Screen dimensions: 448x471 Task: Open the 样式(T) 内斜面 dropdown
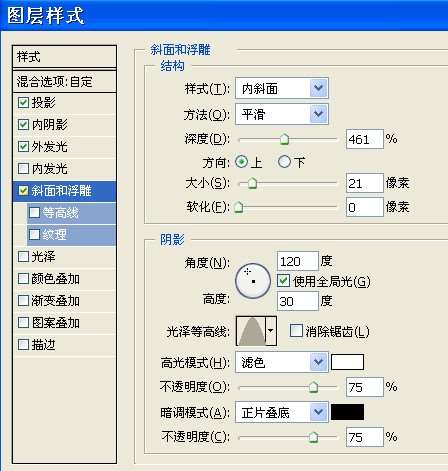click(x=282, y=88)
